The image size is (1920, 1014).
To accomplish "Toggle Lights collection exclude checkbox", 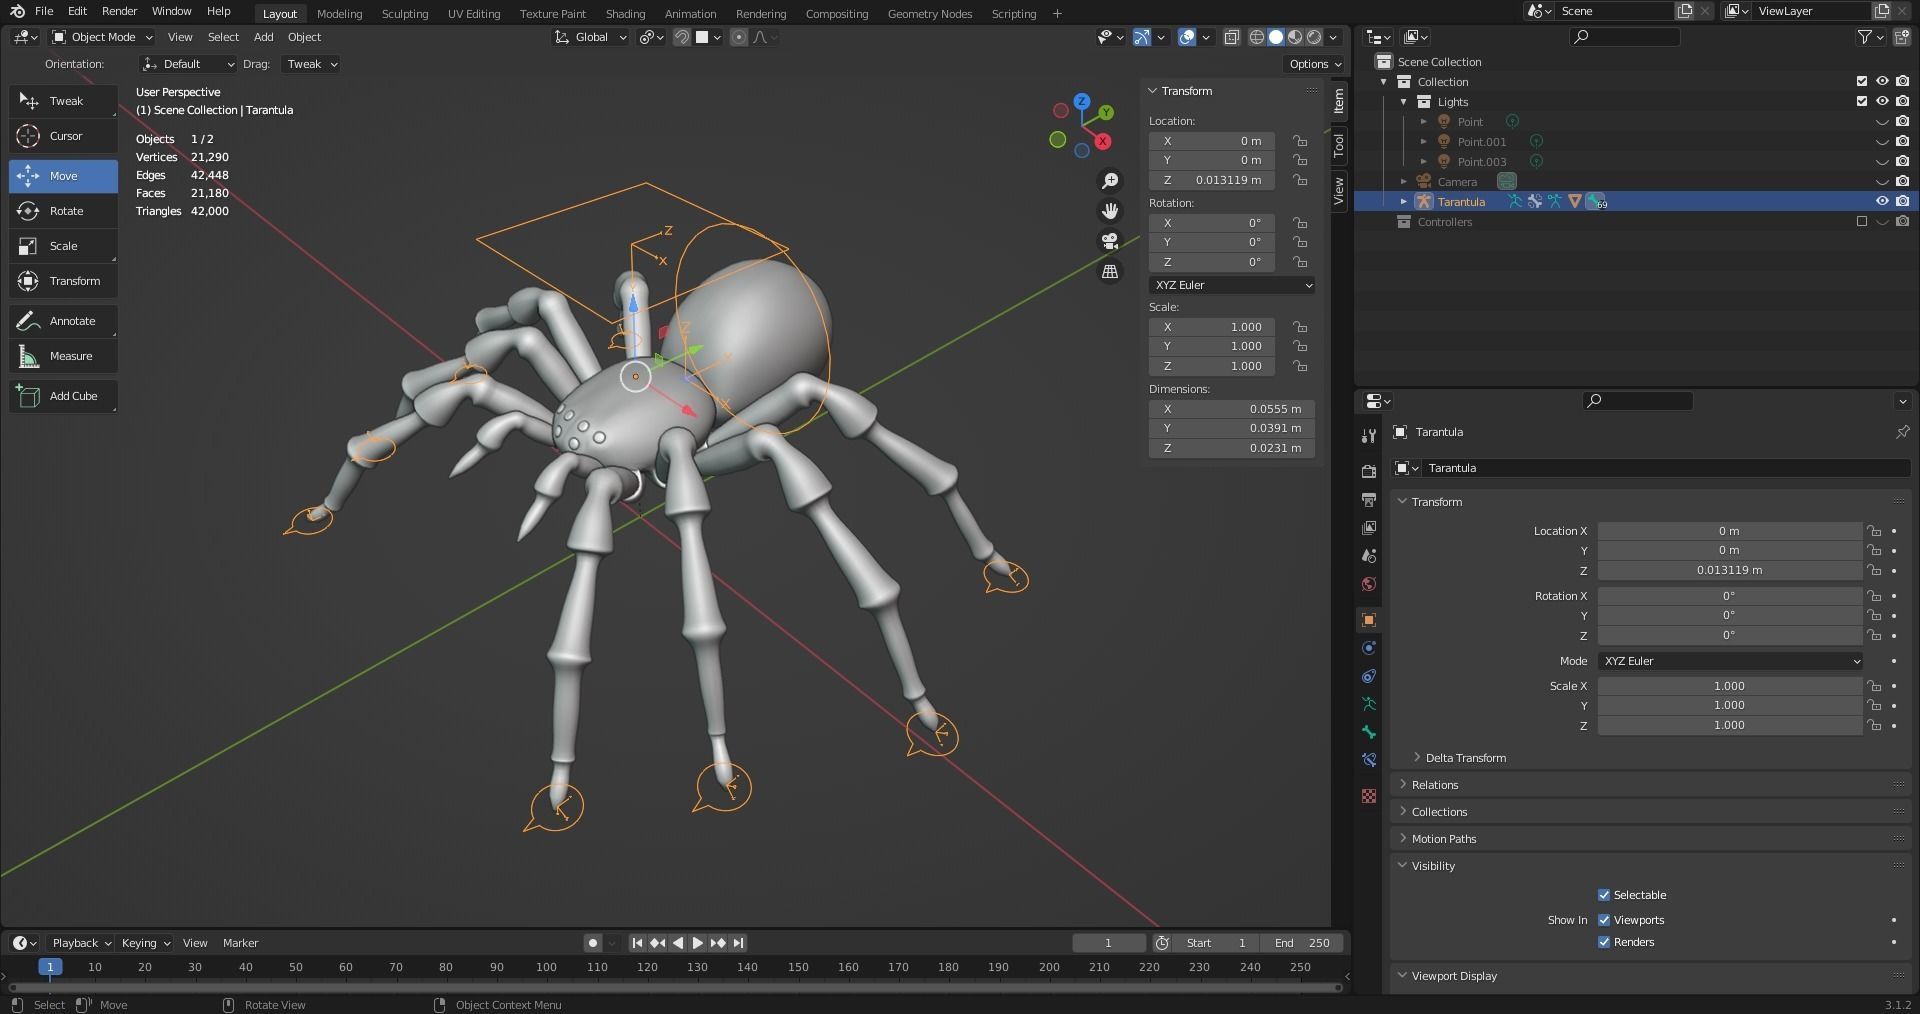I will coord(1862,102).
